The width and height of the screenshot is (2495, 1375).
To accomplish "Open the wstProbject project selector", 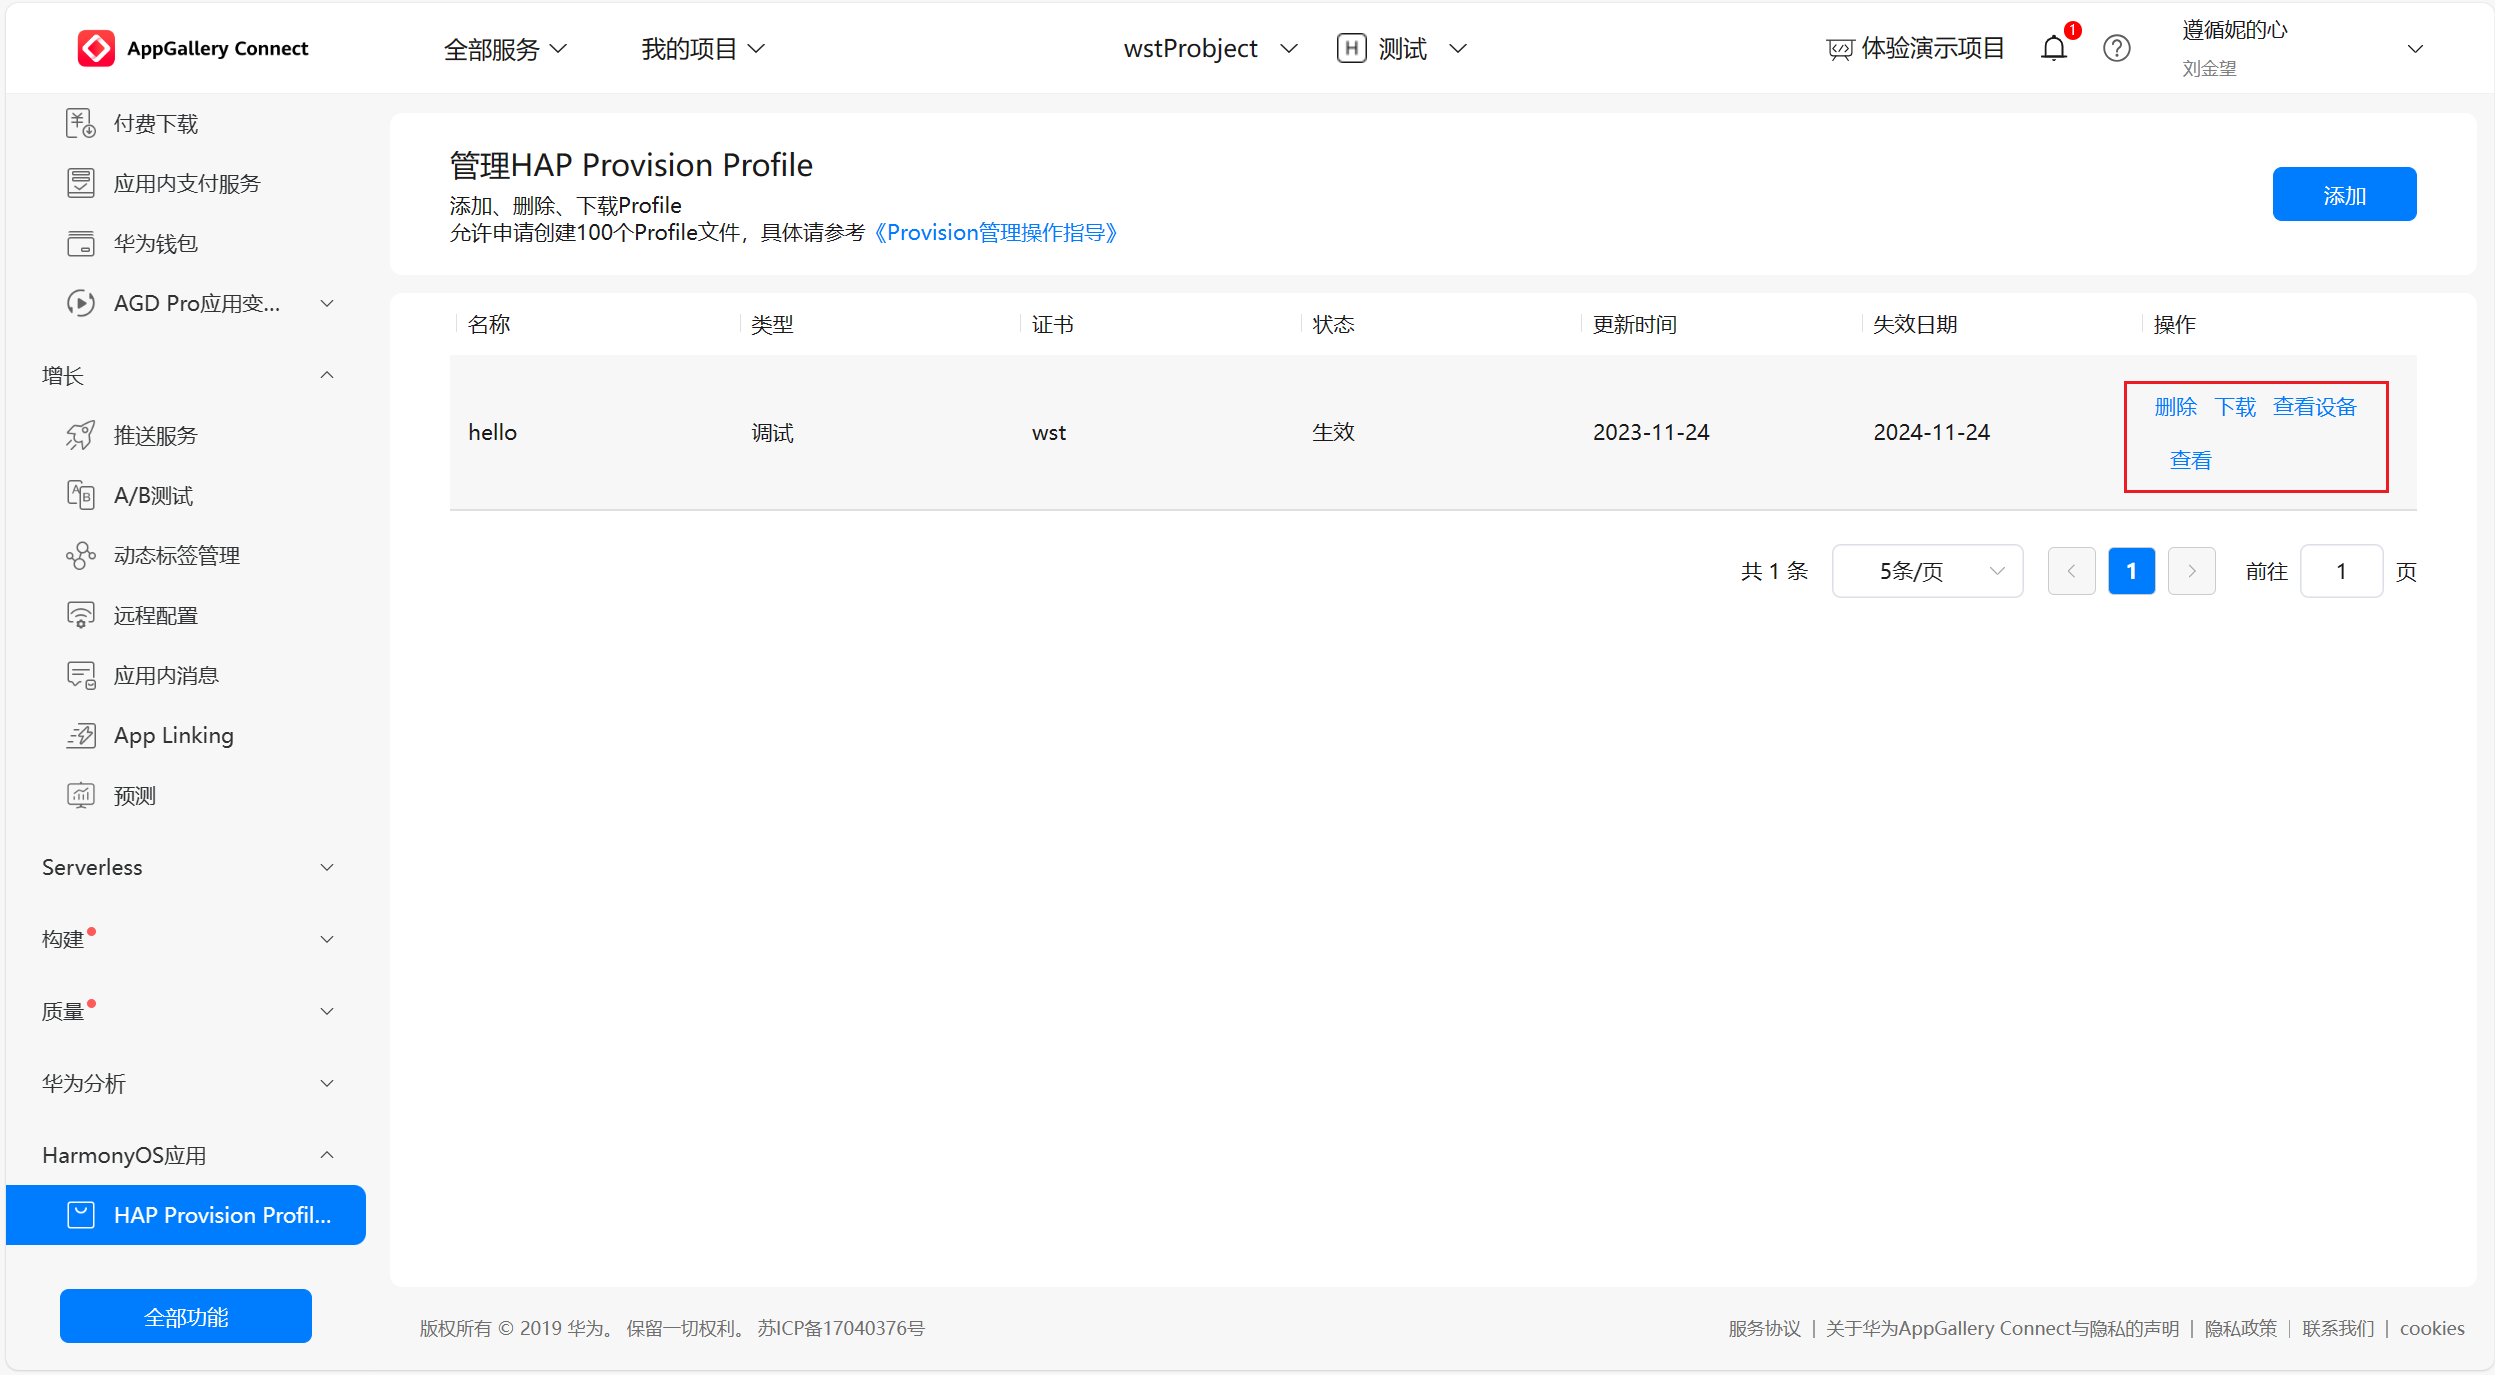I will [x=1210, y=49].
